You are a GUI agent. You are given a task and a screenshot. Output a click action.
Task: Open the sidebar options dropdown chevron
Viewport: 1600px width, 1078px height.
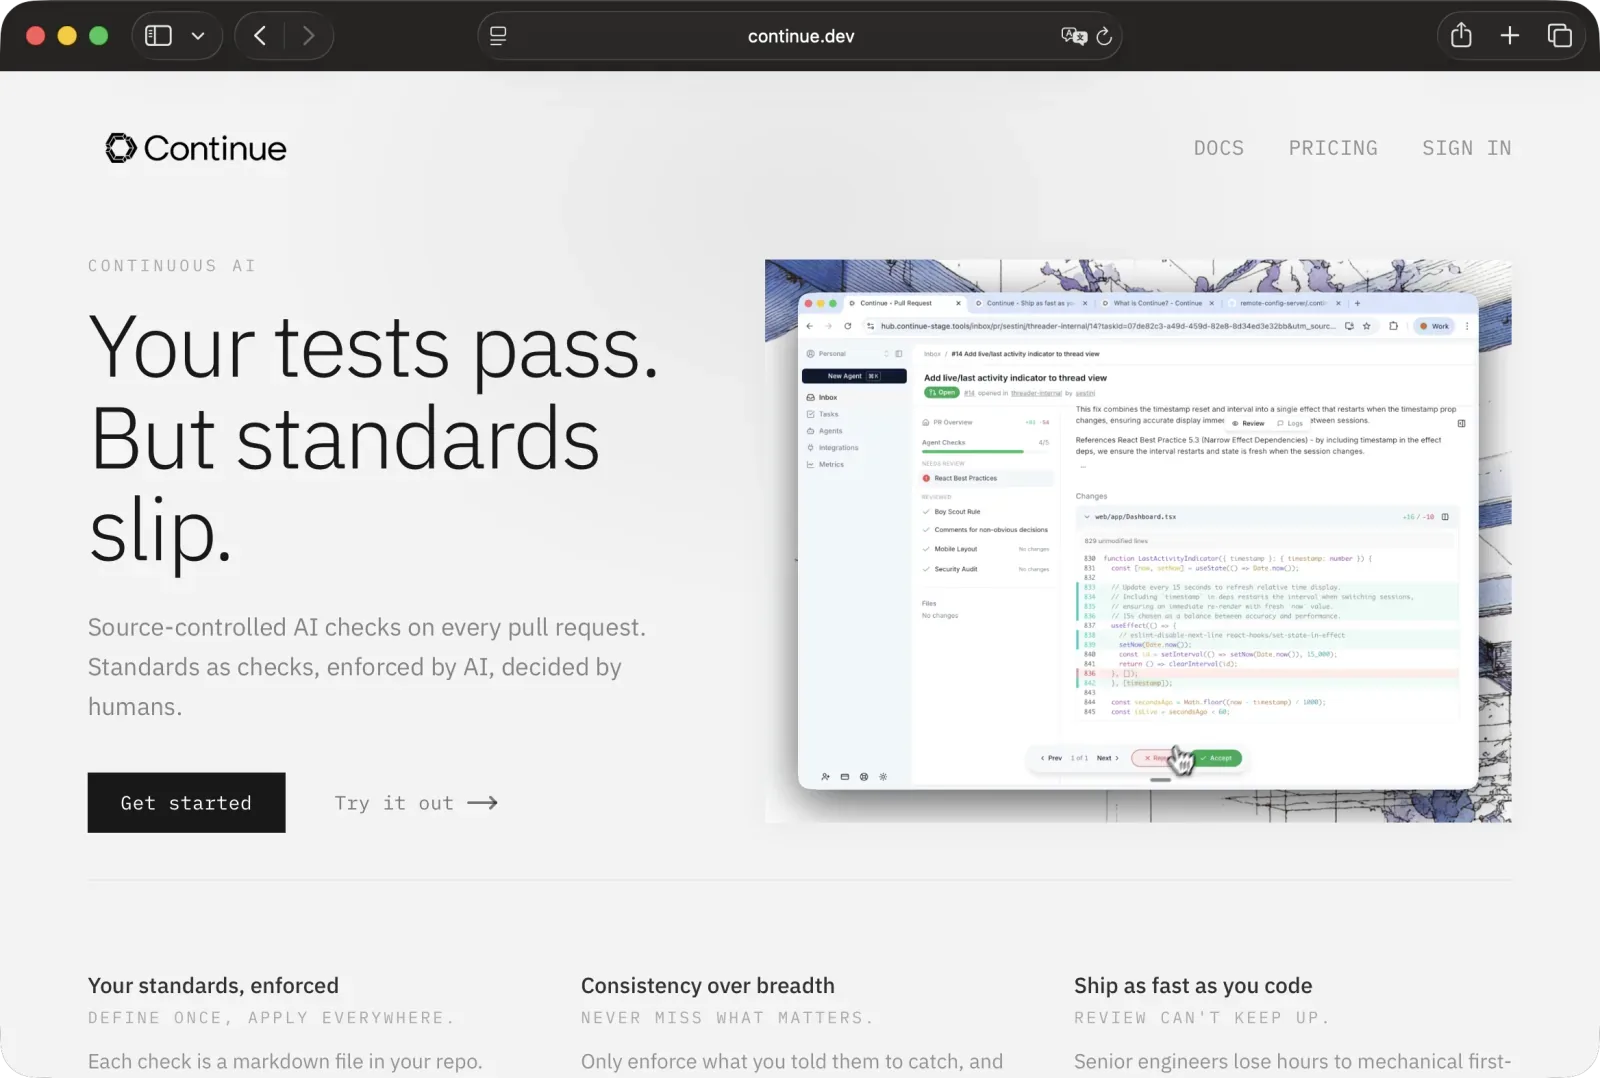[198, 36]
